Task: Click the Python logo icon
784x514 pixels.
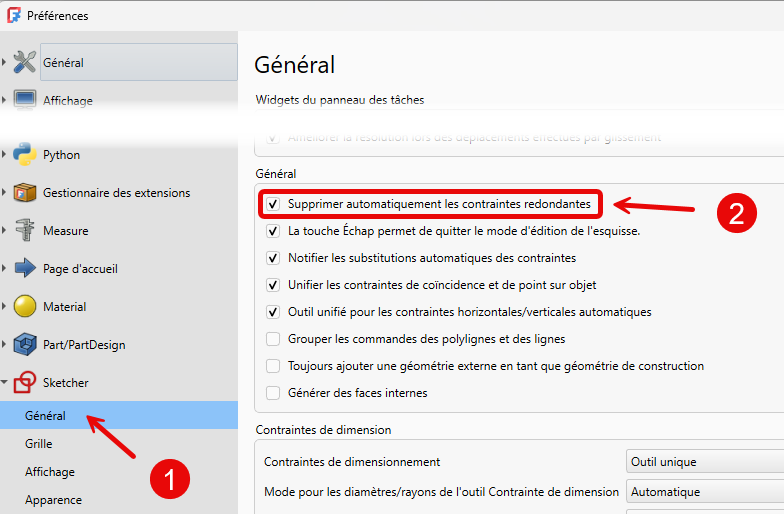Action: pyautogui.click(x=25, y=155)
